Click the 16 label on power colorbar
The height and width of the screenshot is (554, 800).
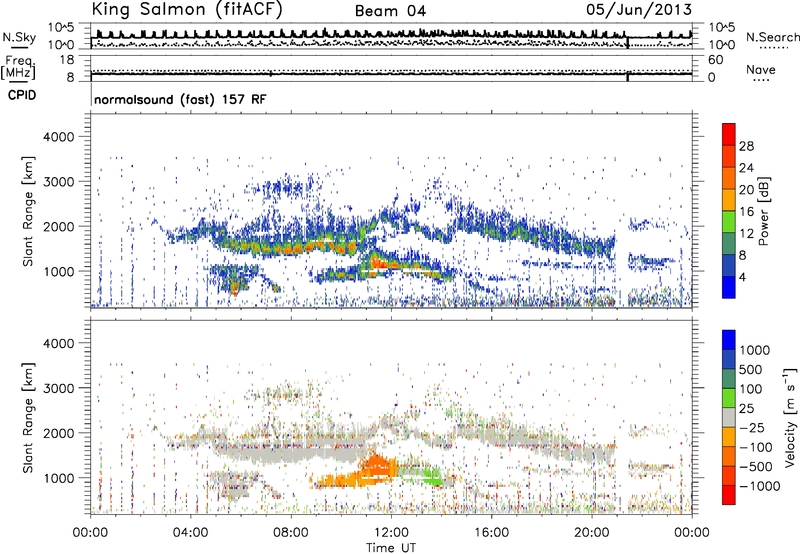746,212
